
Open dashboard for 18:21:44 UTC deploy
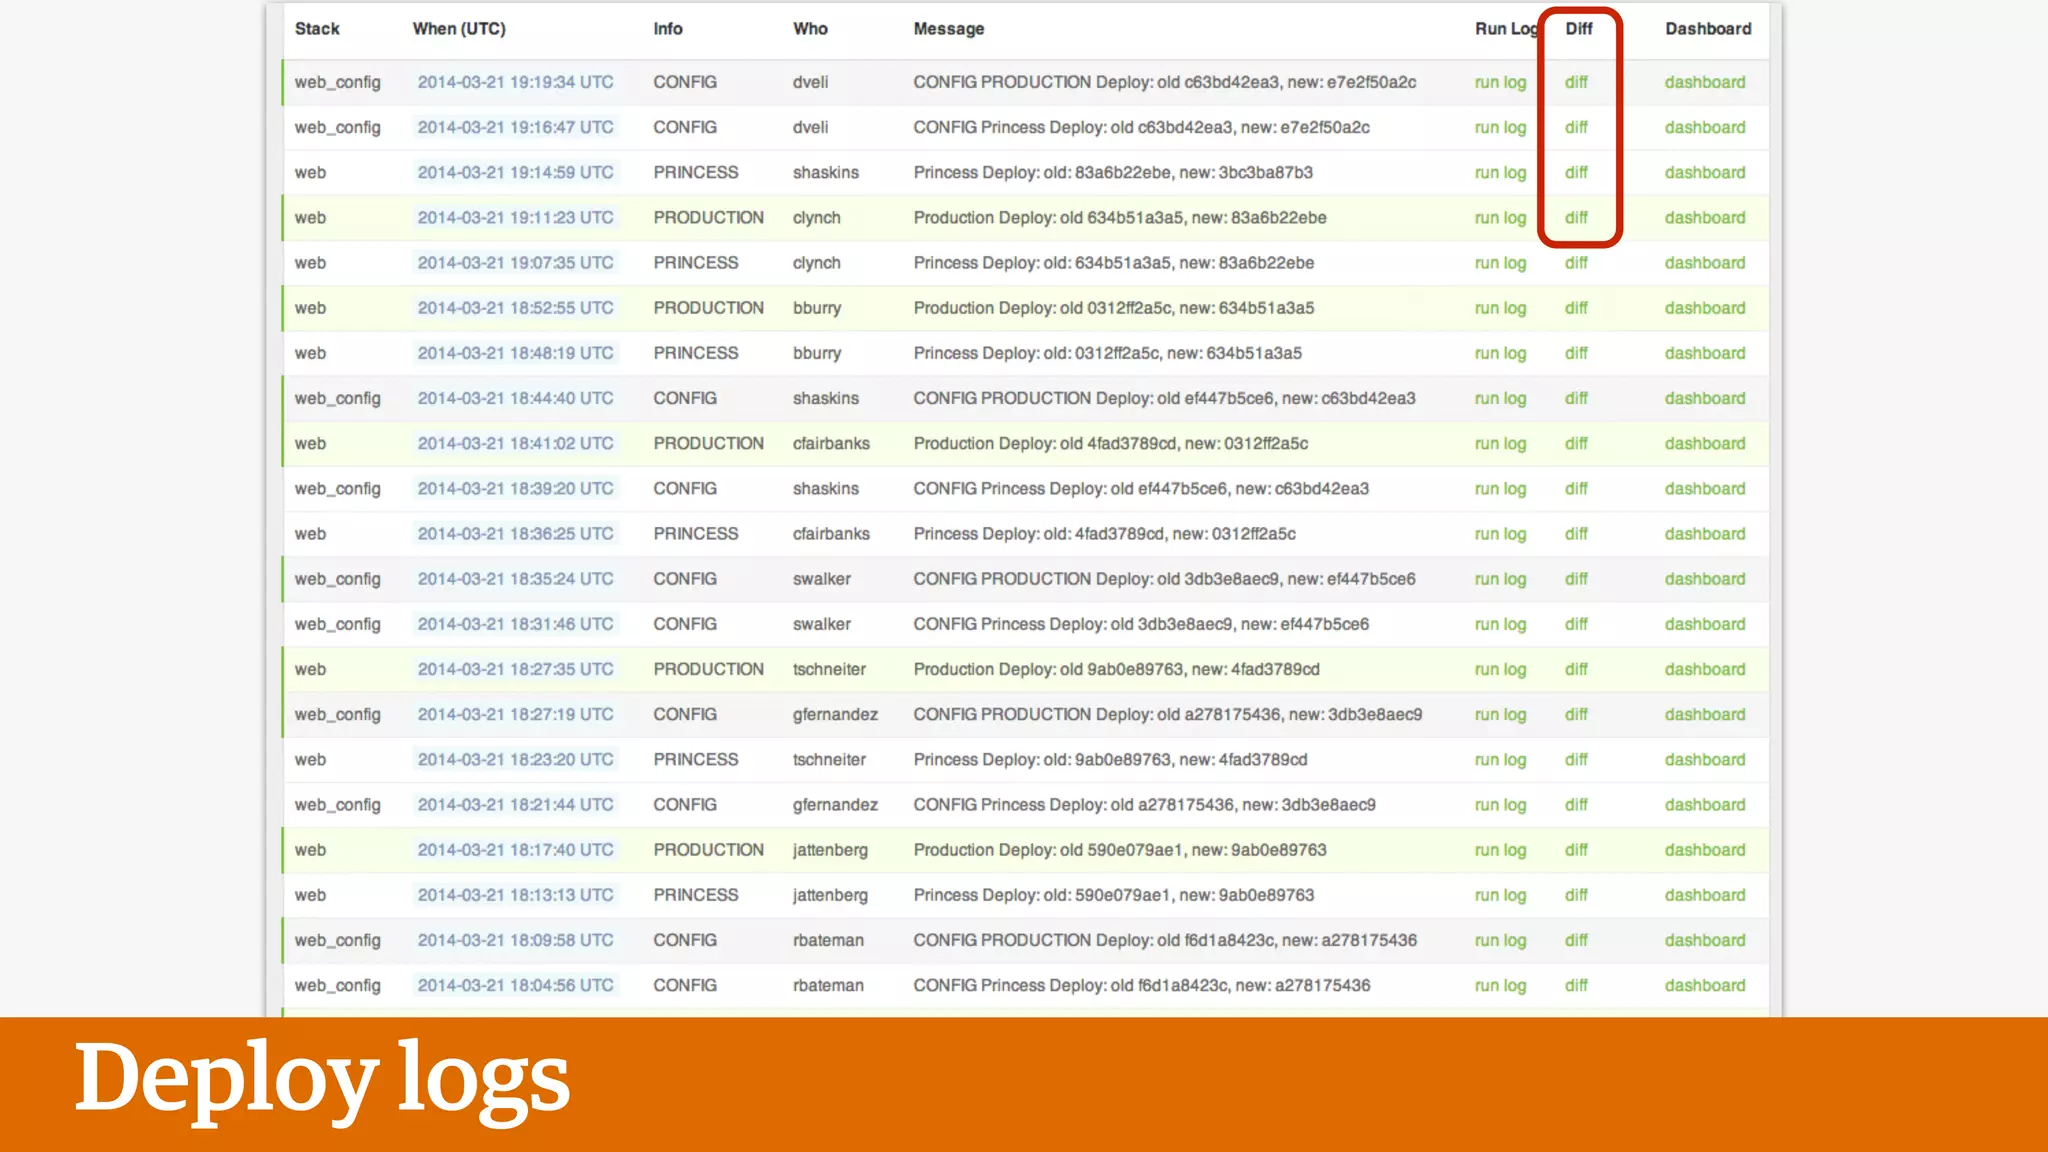(1705, 804)
